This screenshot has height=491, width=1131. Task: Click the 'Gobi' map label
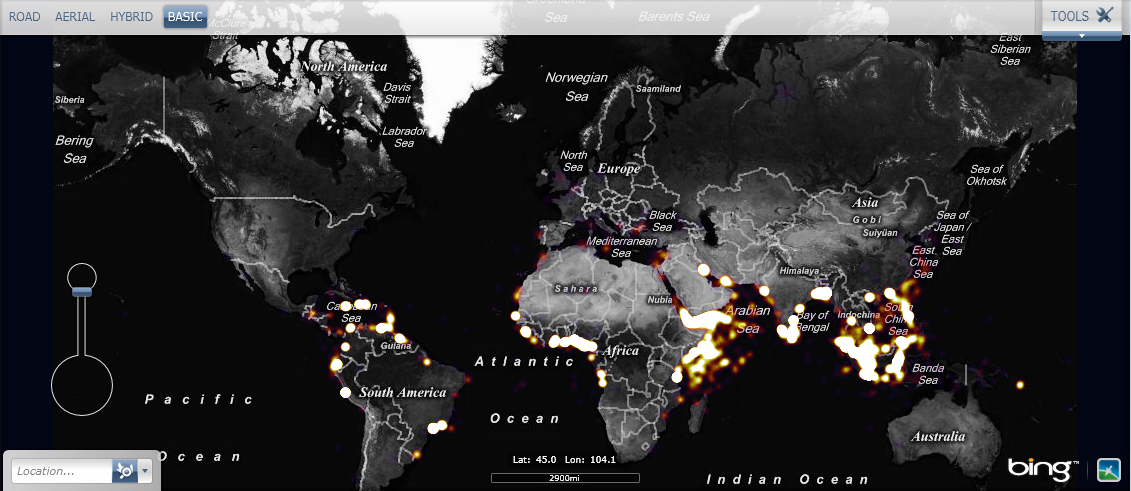[x=868, y=219]
